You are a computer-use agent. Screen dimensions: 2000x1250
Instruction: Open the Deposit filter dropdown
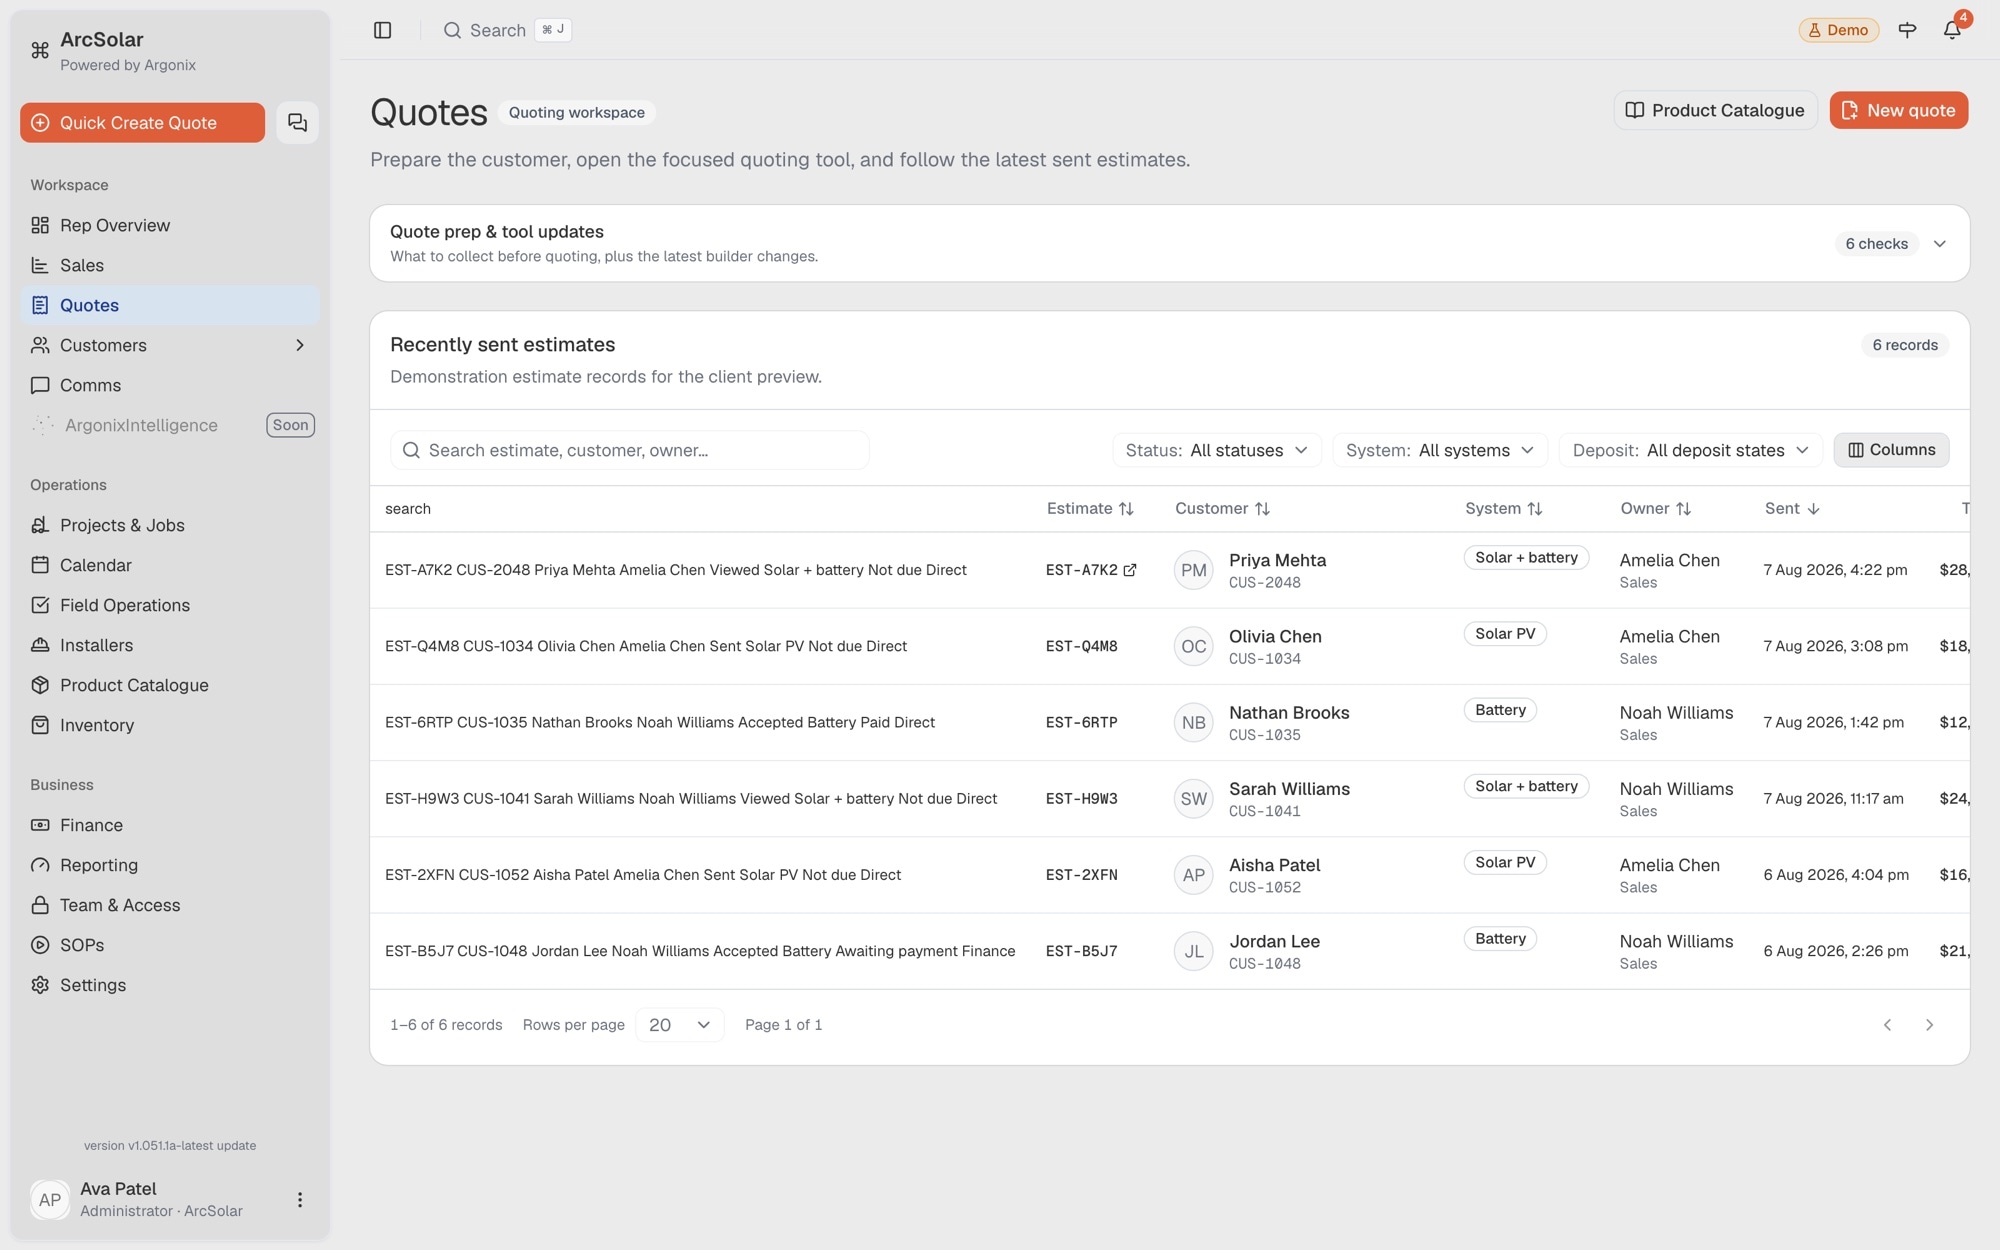click(x=1691, y=450)
